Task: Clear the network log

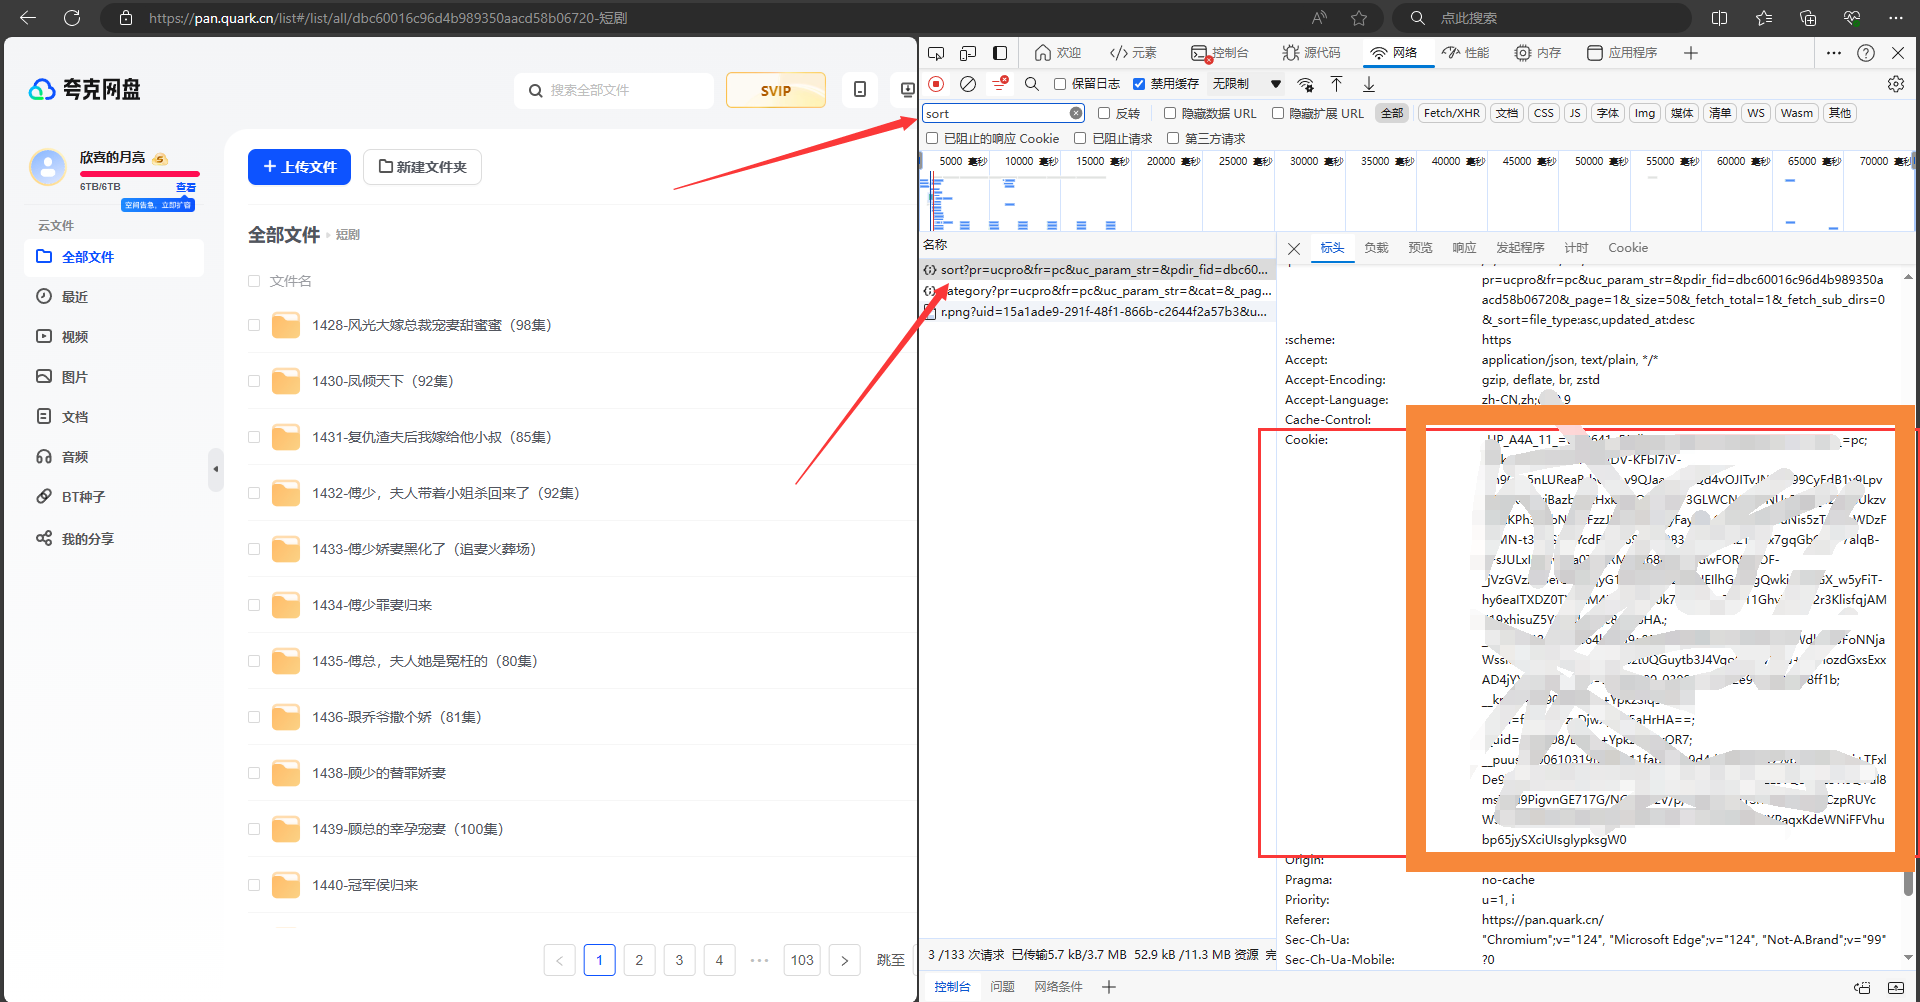Action: click(968, 84)
